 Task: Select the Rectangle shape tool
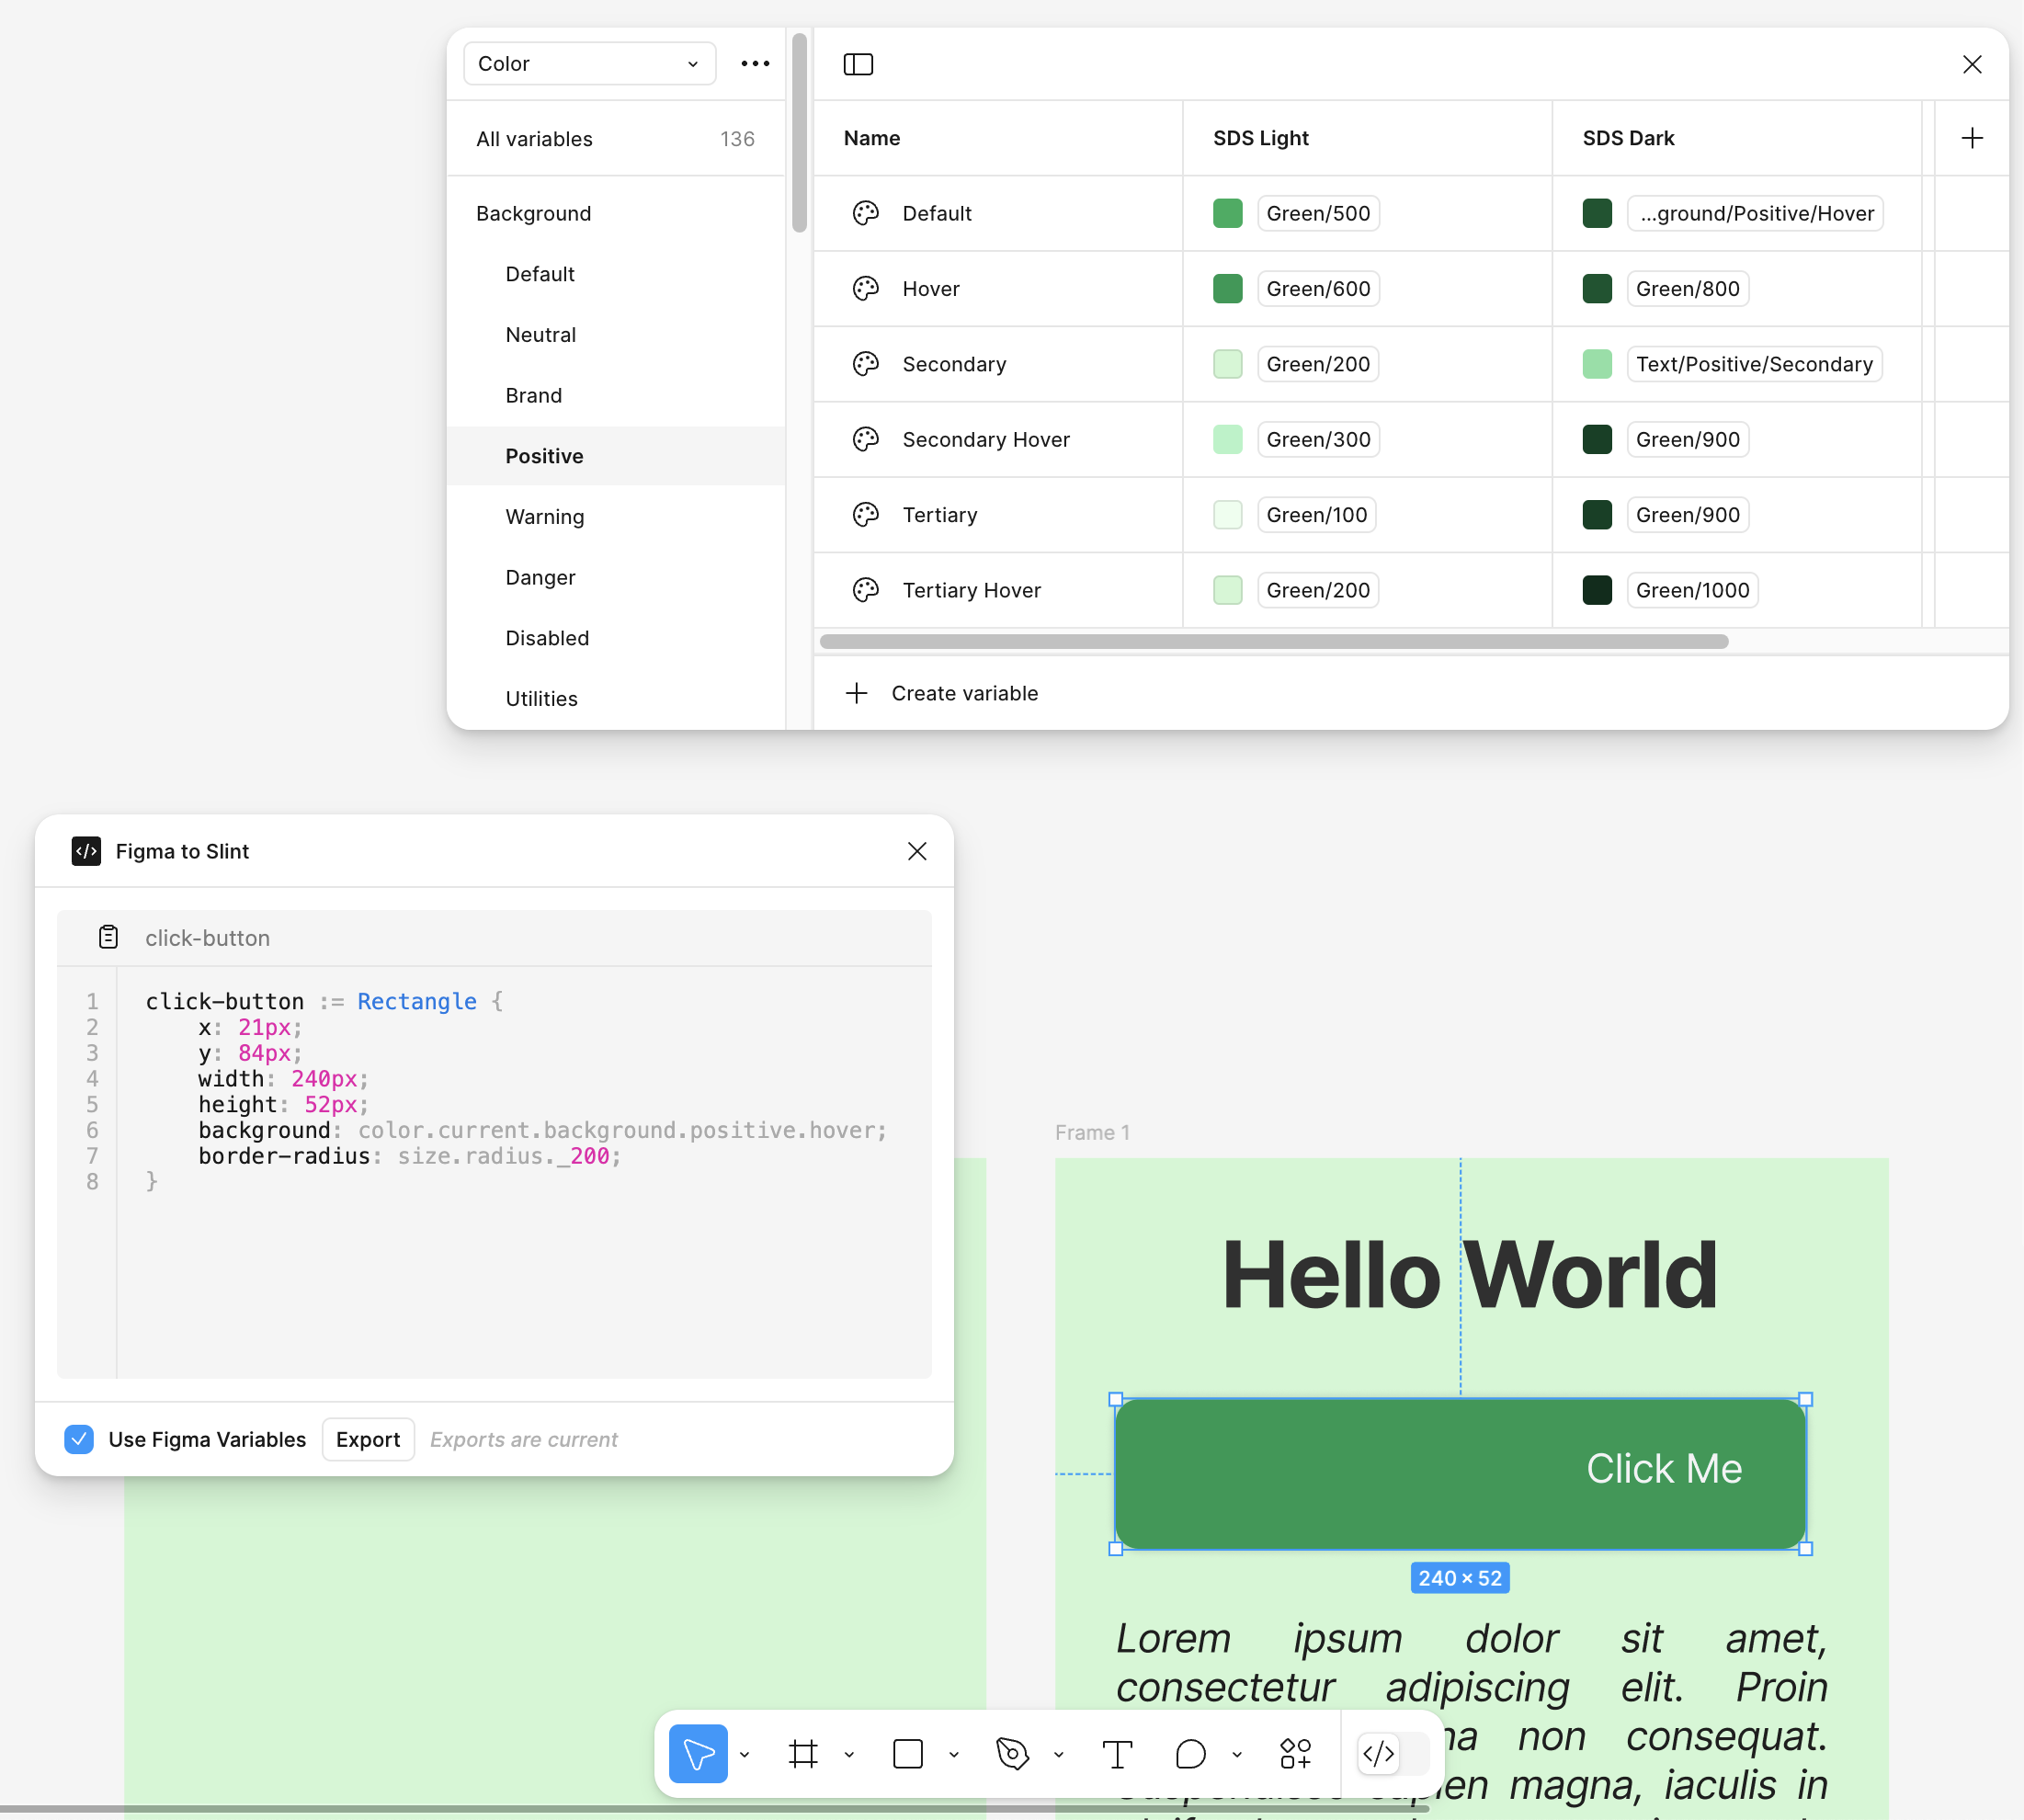pyautogui.click(x=908, y=1753)
